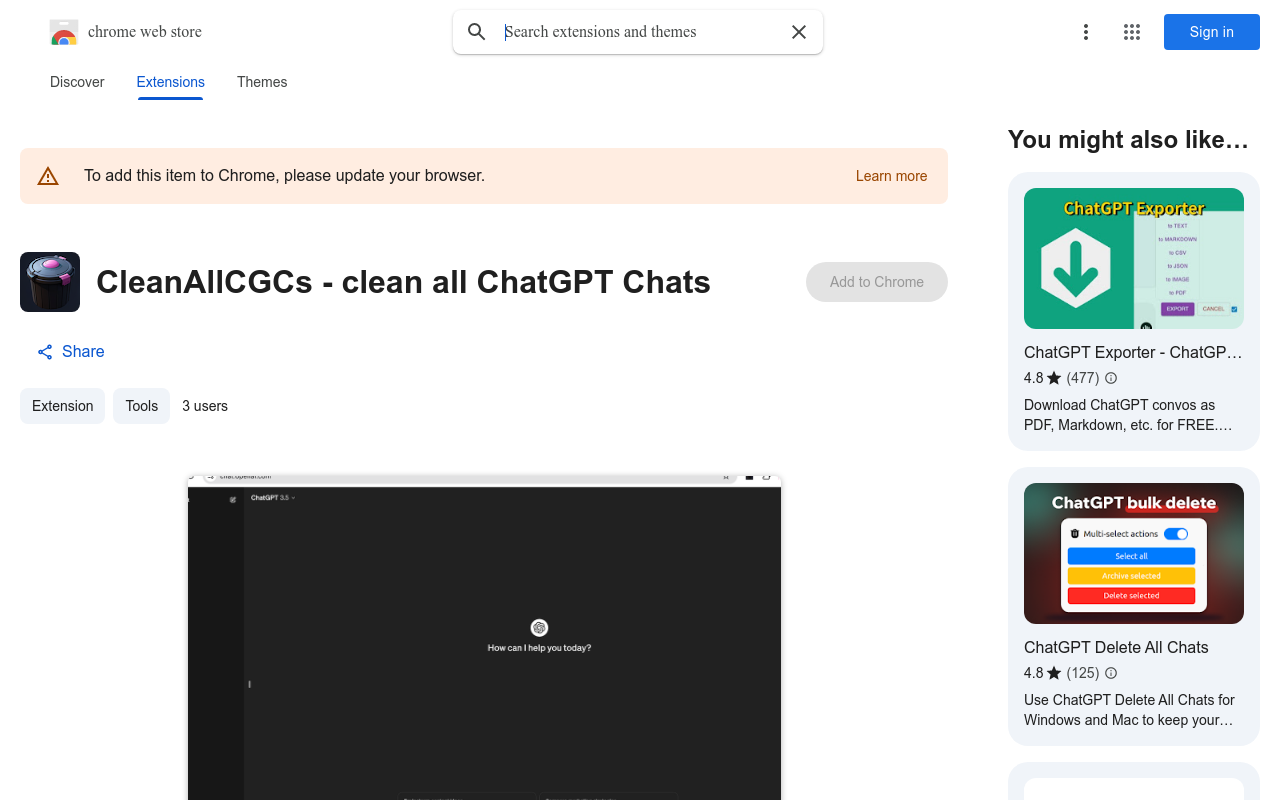Image resolution: width=1280 pixels, height=800 pixels.
Task: Click the search magnifier icon
Action: click(476, 32)
